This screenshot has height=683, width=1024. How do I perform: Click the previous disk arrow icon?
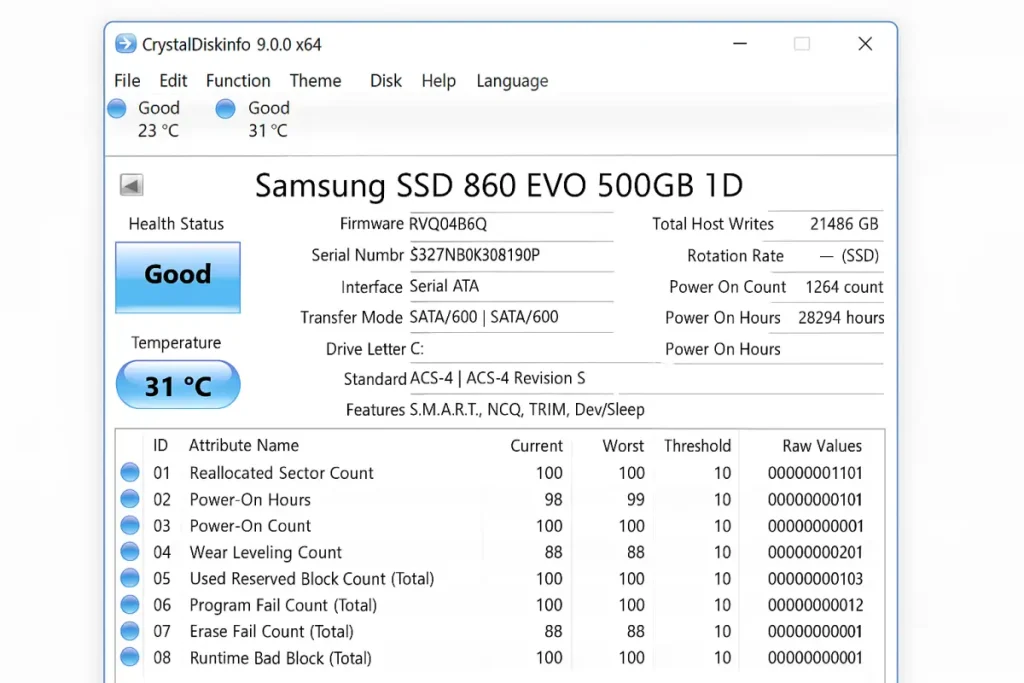(131, 185)
